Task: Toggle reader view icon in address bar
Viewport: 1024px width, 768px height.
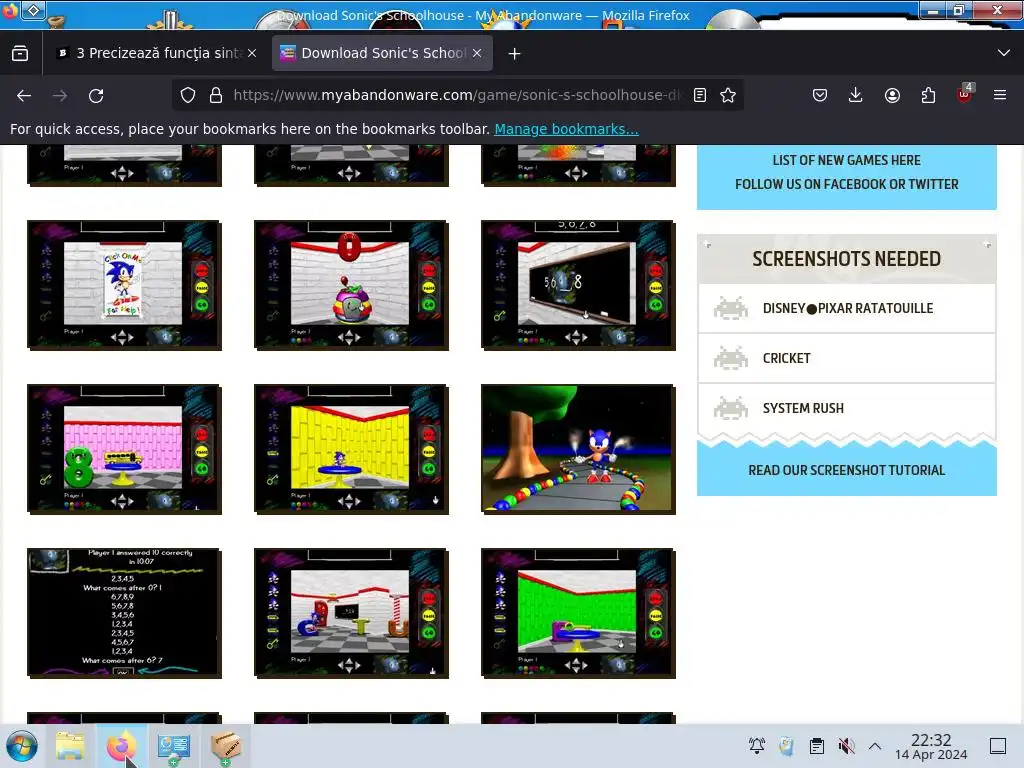Action: 699,95
